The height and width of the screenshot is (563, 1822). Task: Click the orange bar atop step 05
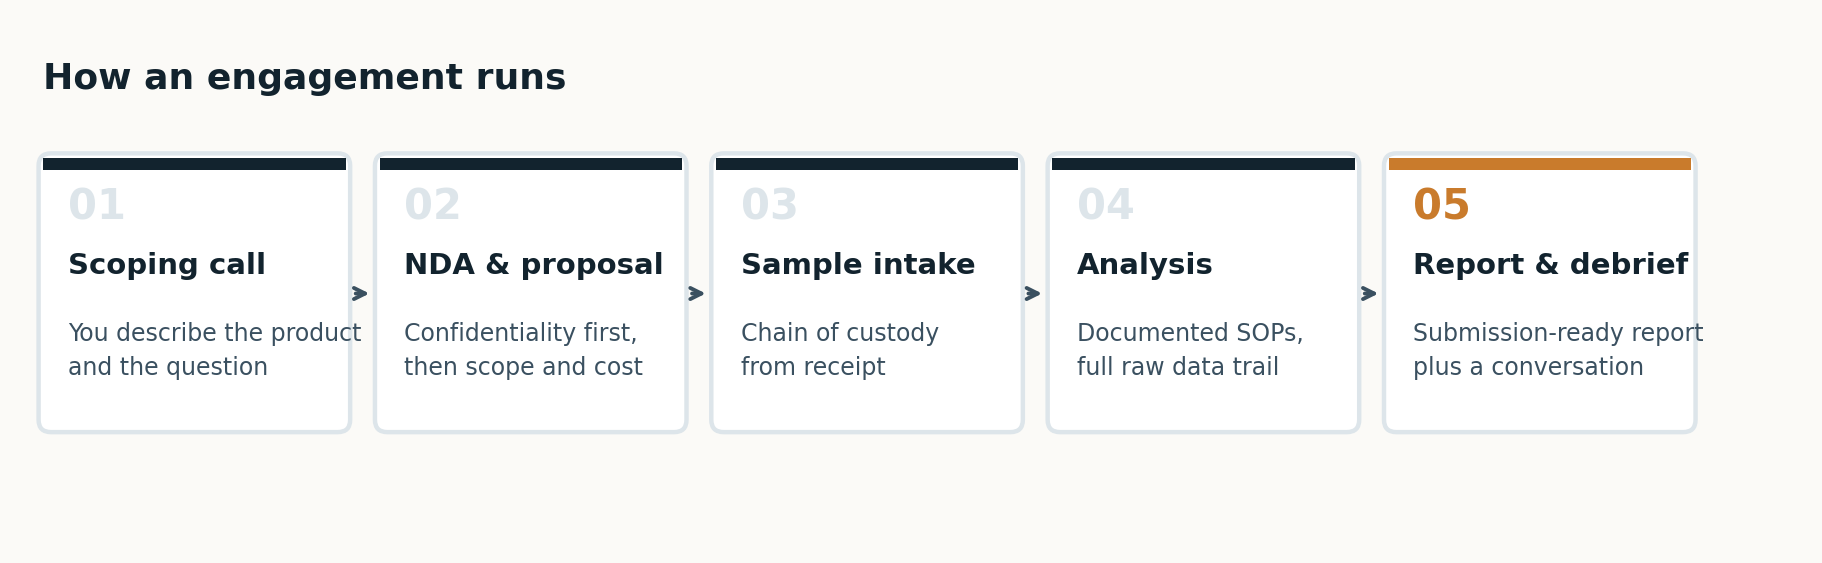click(x=1539, y=164)
